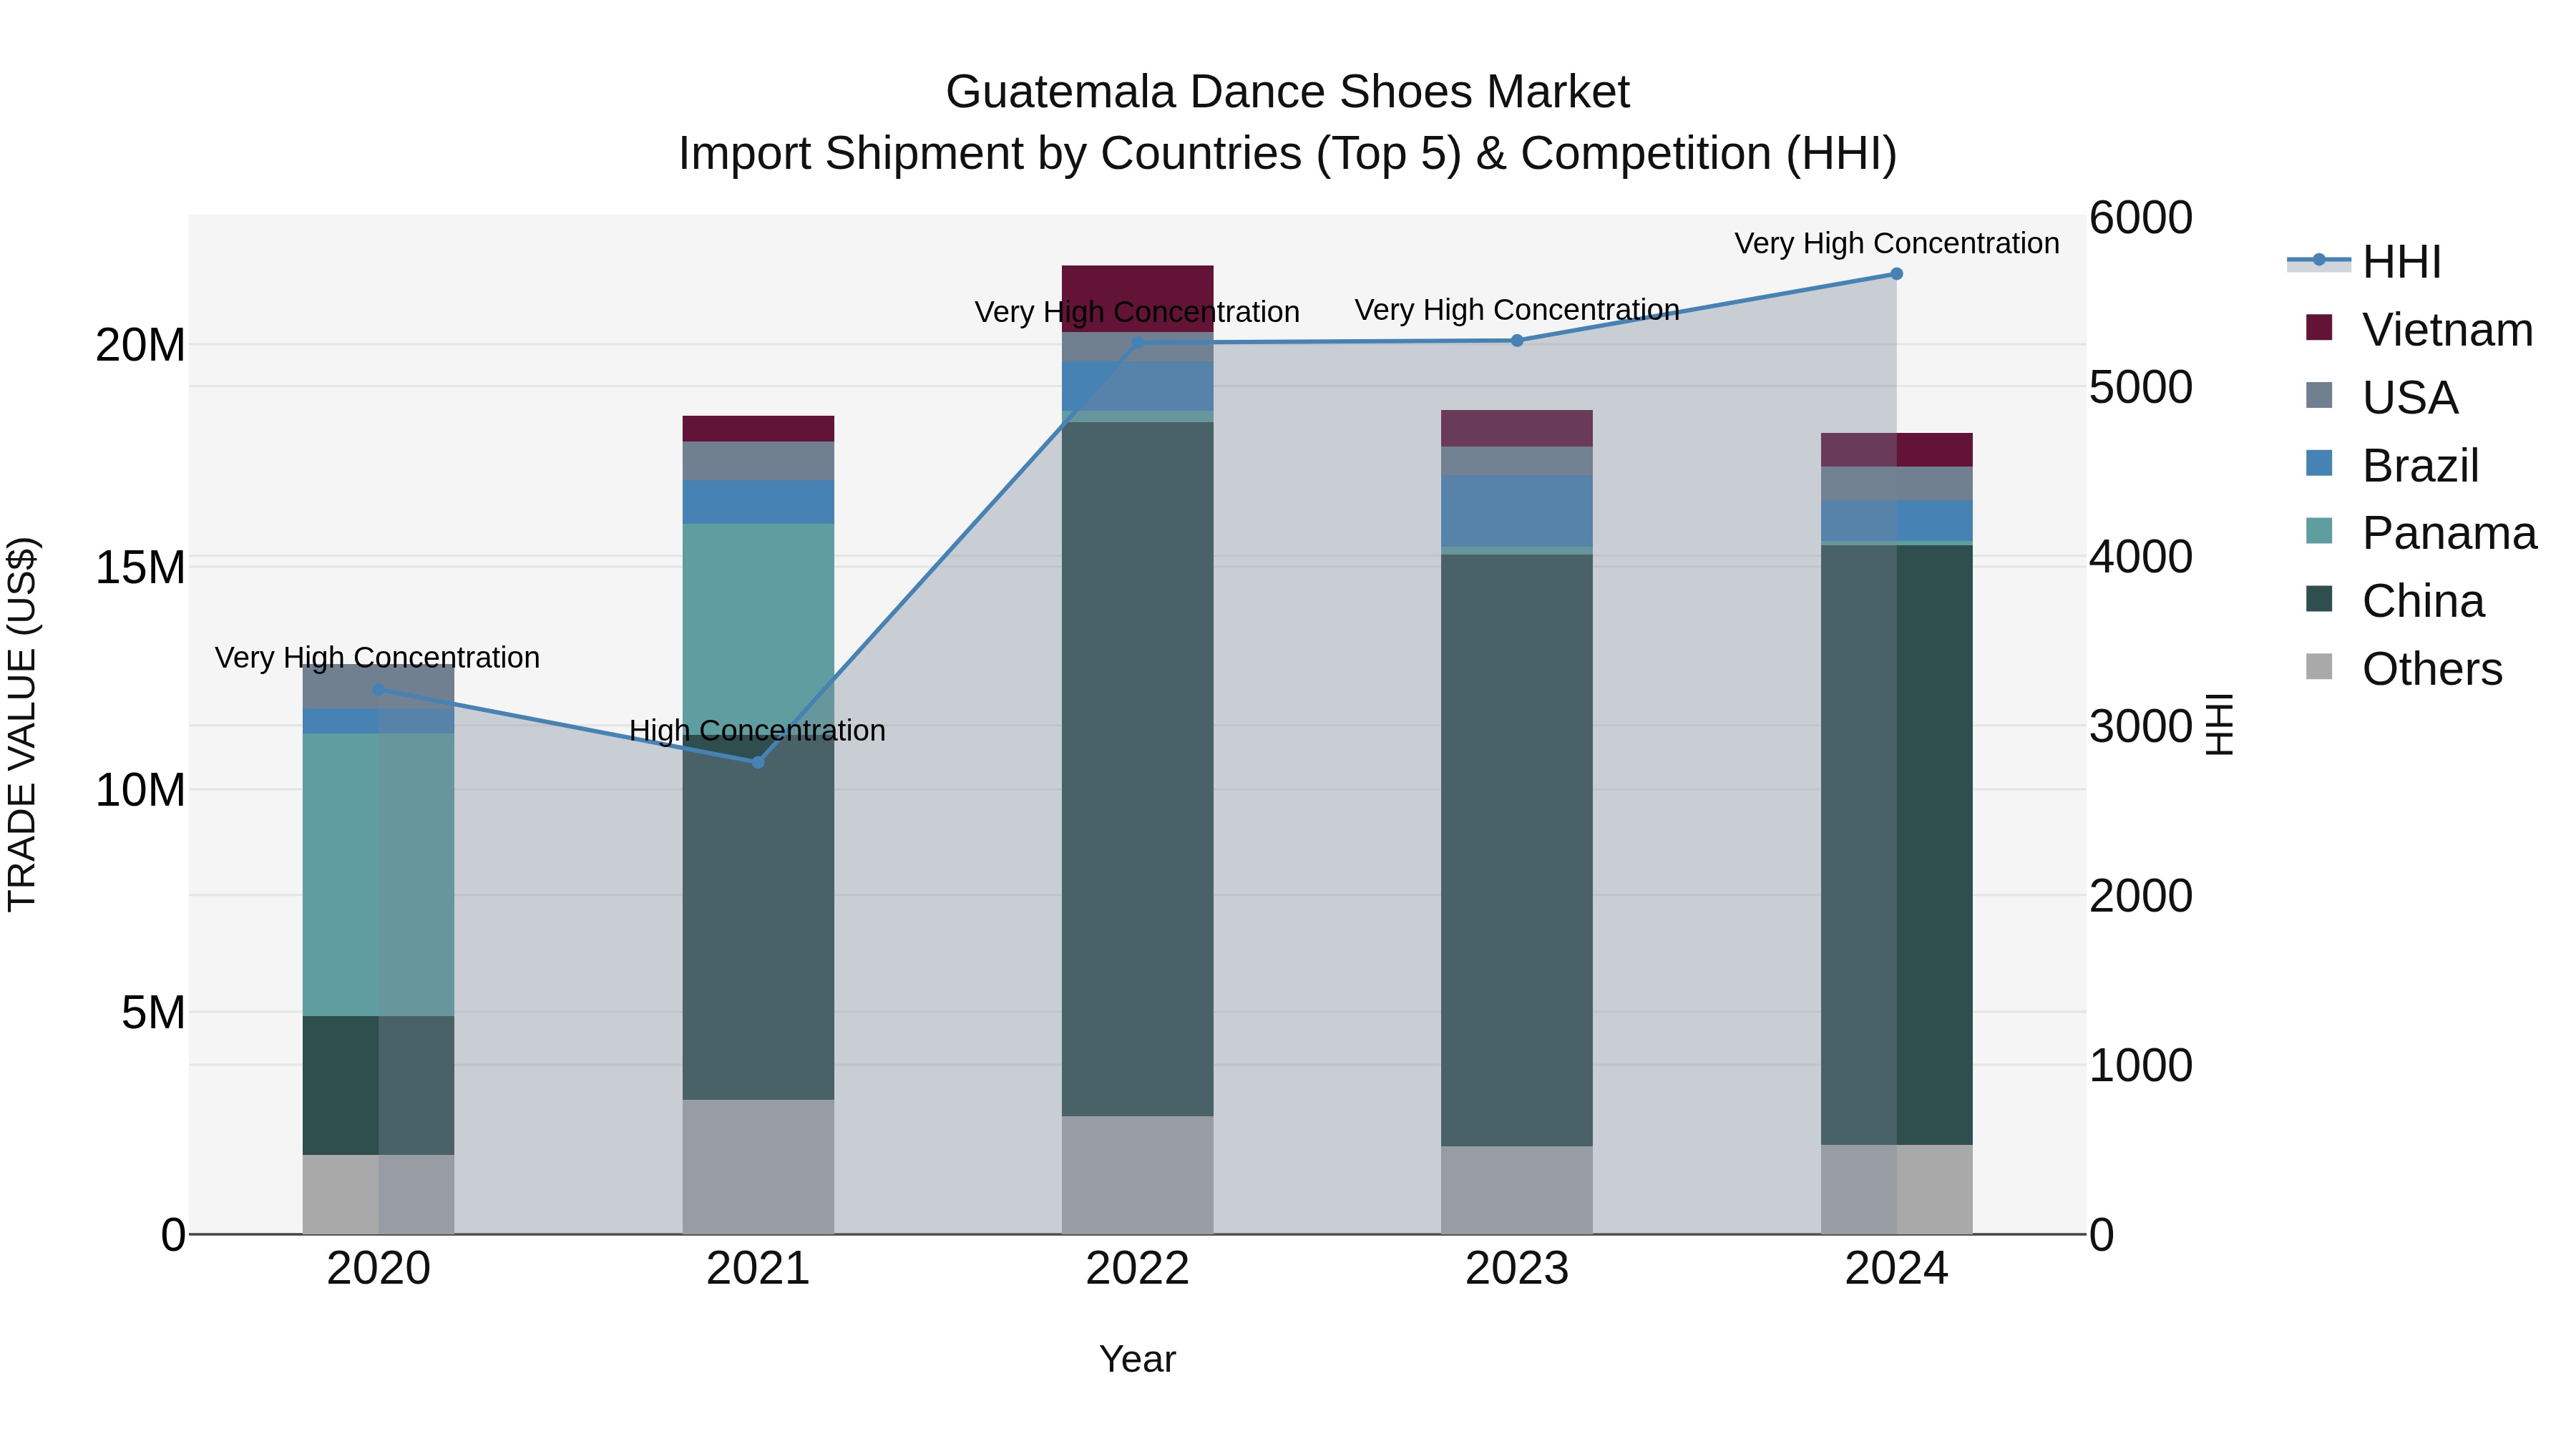Click the Others segment in the 2020 bar
The image size is (2576, 1449).
coord(378,1195)
